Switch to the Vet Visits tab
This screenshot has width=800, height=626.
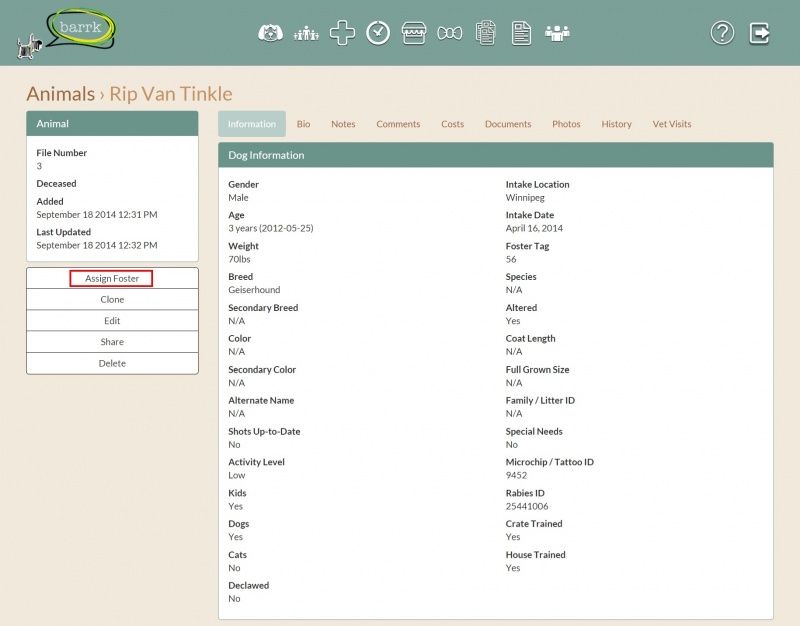pyautogui.click(x=671, y=124)
